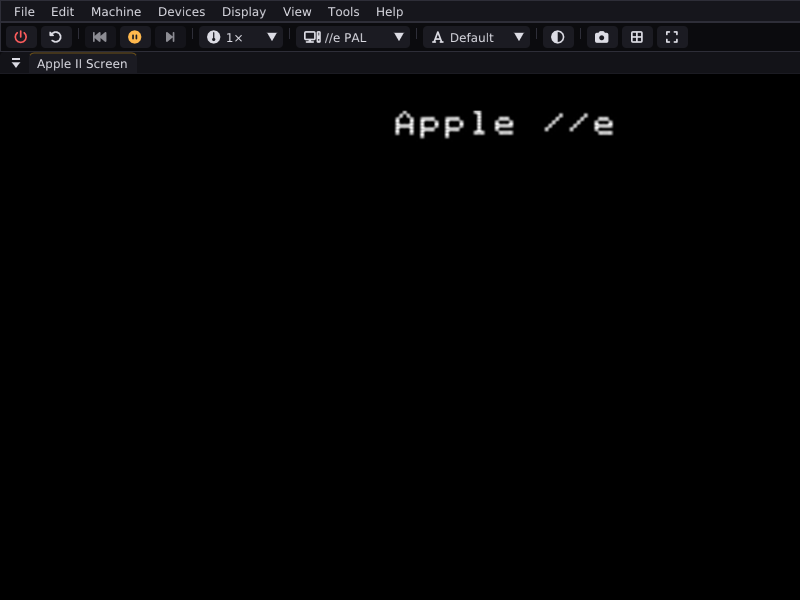This screenshot has width=800, height=600.
Task: Open the Tools menu
Action: (x=343, y=12)
